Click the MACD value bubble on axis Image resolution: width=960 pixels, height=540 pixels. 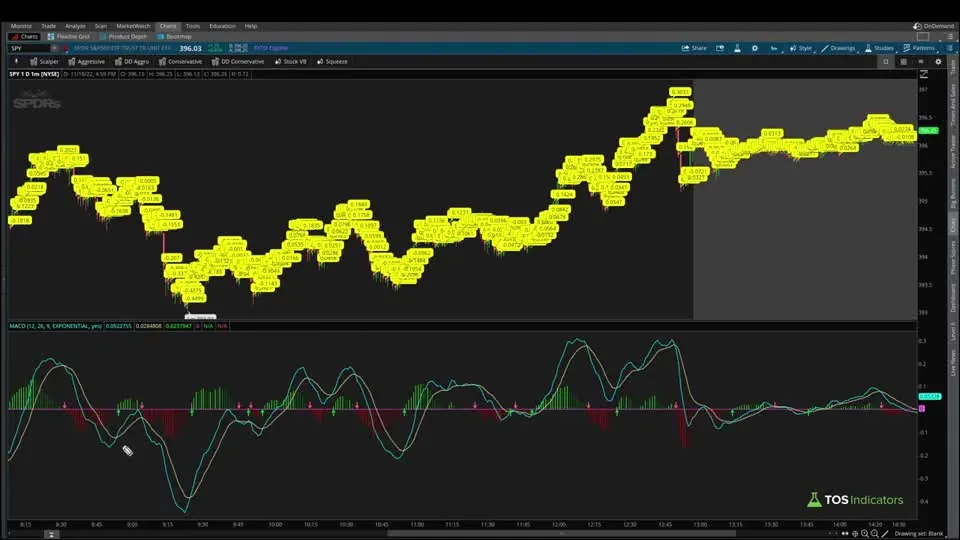(930, 397)
